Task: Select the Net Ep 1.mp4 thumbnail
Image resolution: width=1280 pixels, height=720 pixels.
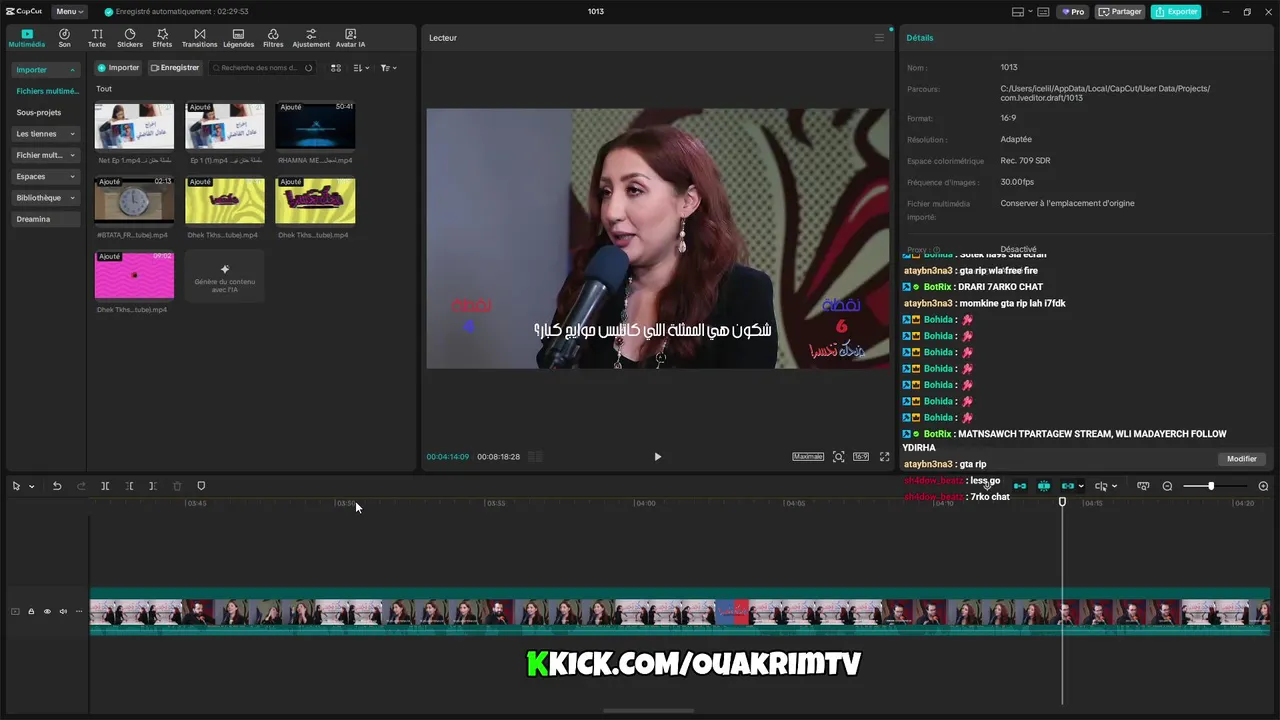Action: click(x=134, y=127)
